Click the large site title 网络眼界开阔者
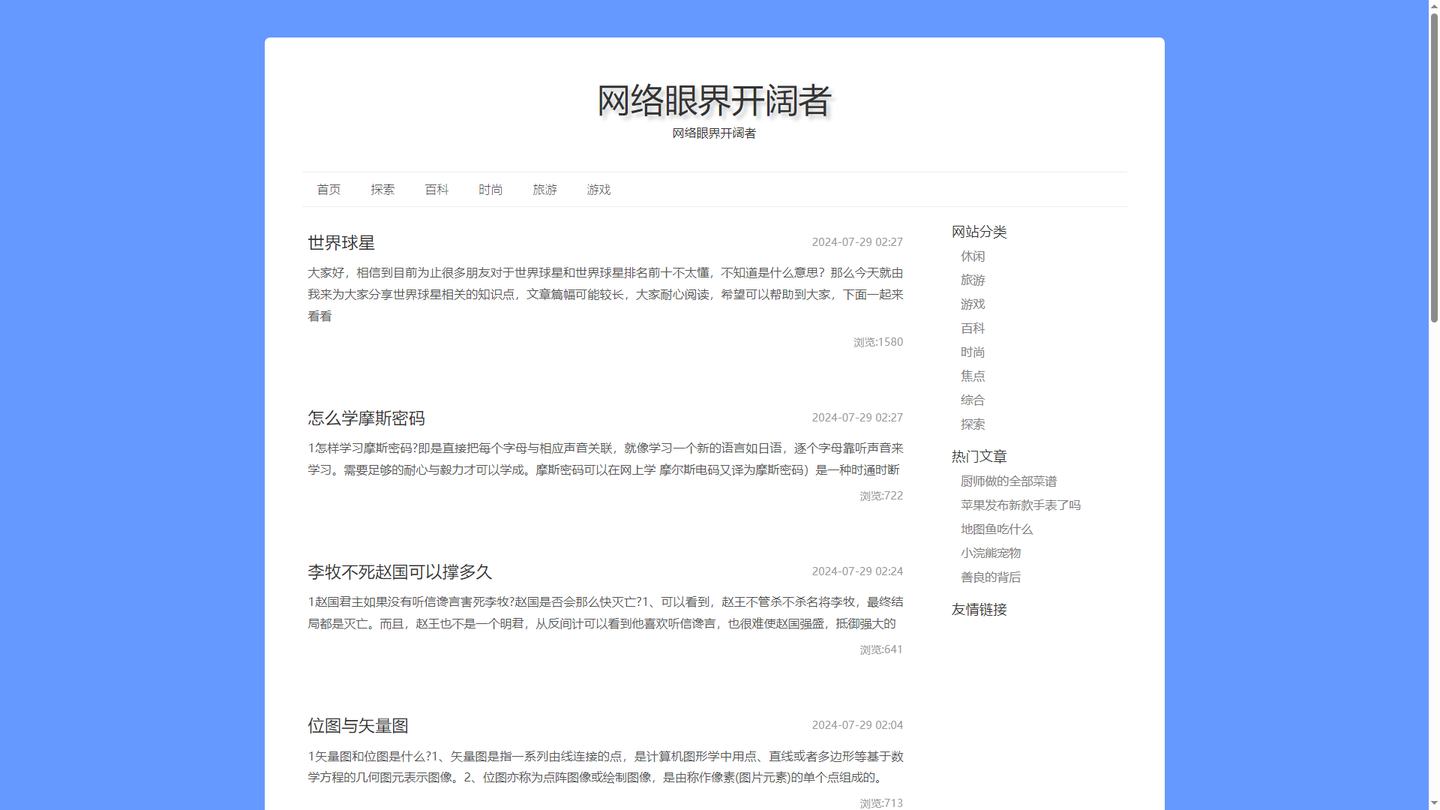Image resolution: width=1440 pixels, height=810 pixels. (714, 100)
